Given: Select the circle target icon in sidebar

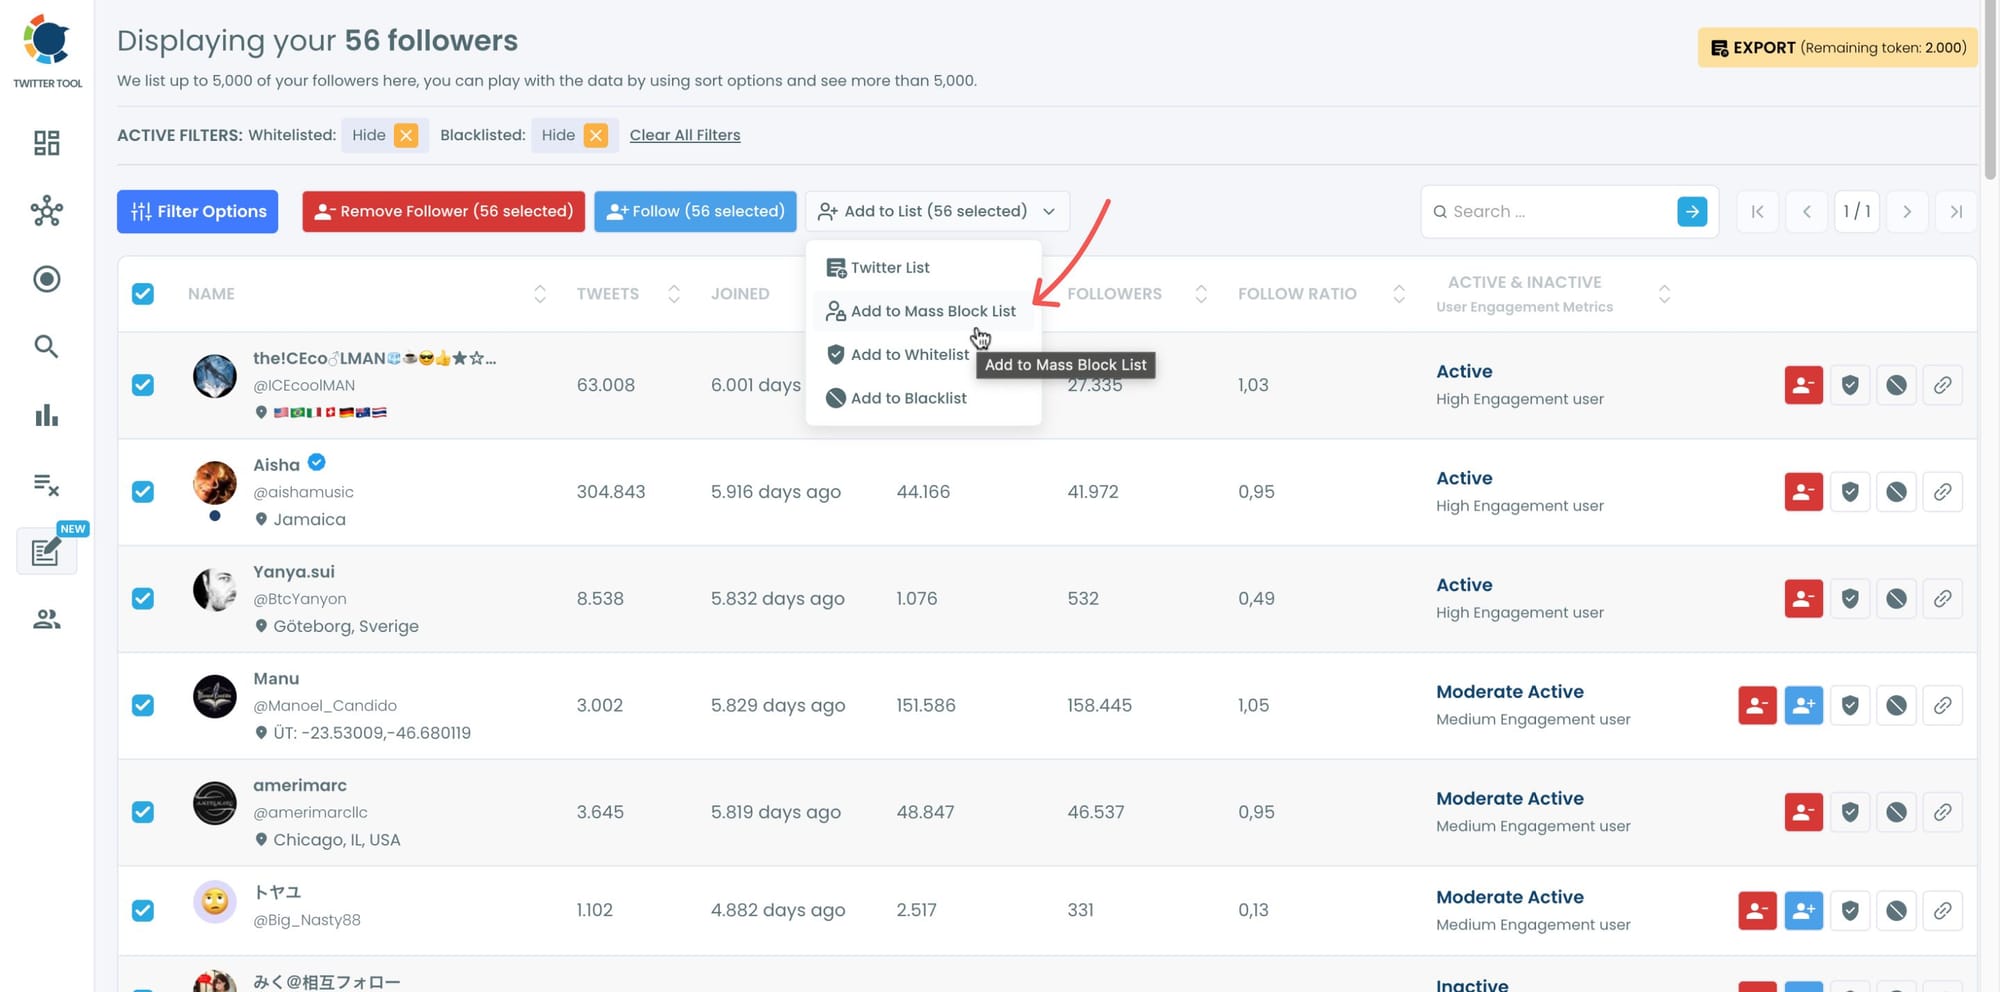Looking at the screenshot, I should click(46, 279).
